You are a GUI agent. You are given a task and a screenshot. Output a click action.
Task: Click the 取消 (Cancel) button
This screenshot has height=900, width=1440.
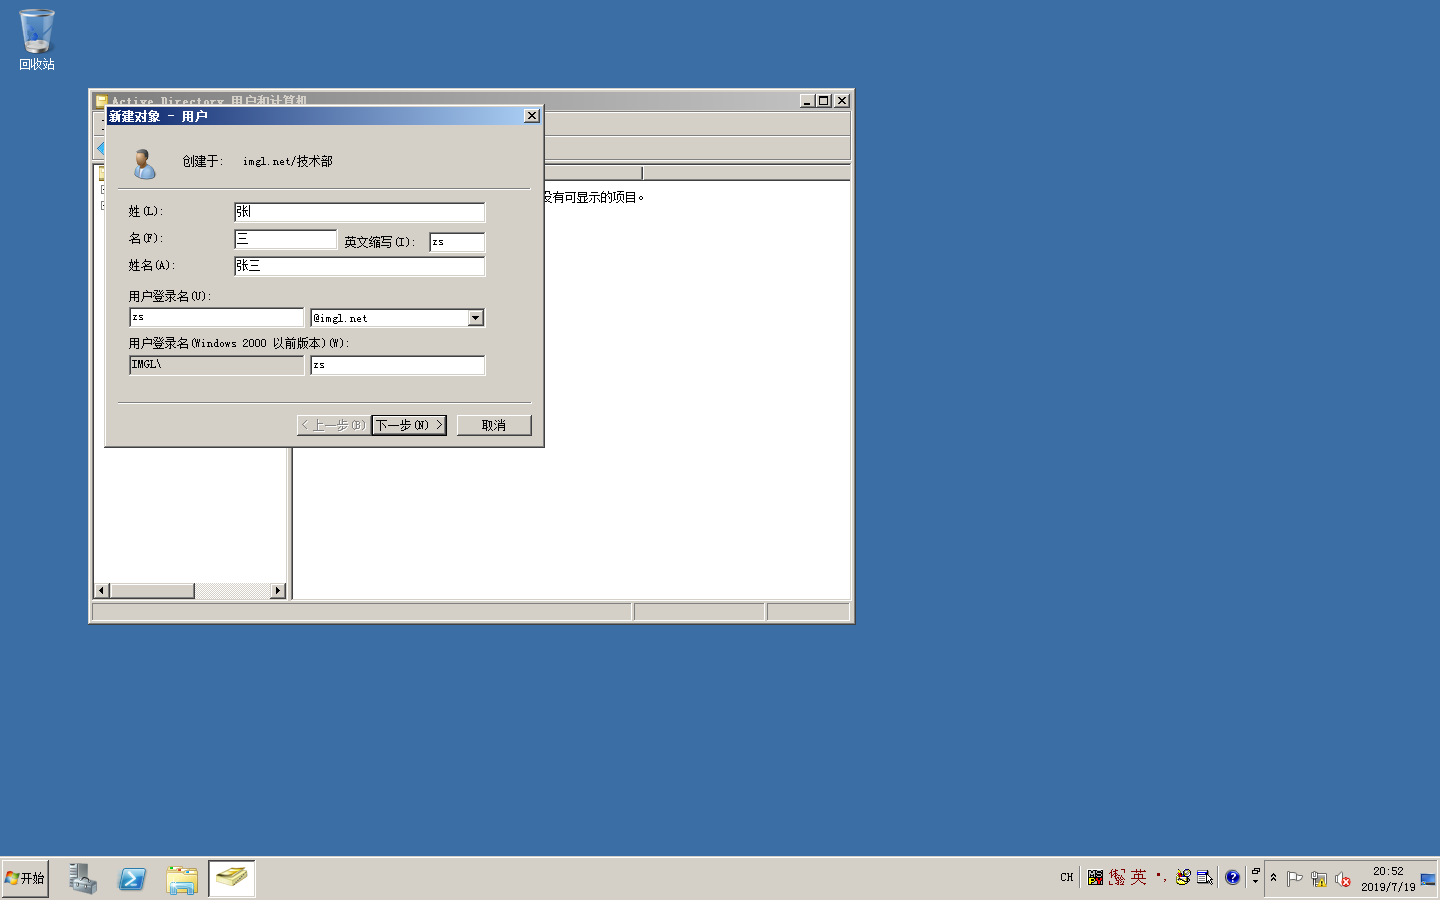coord(494,425)
